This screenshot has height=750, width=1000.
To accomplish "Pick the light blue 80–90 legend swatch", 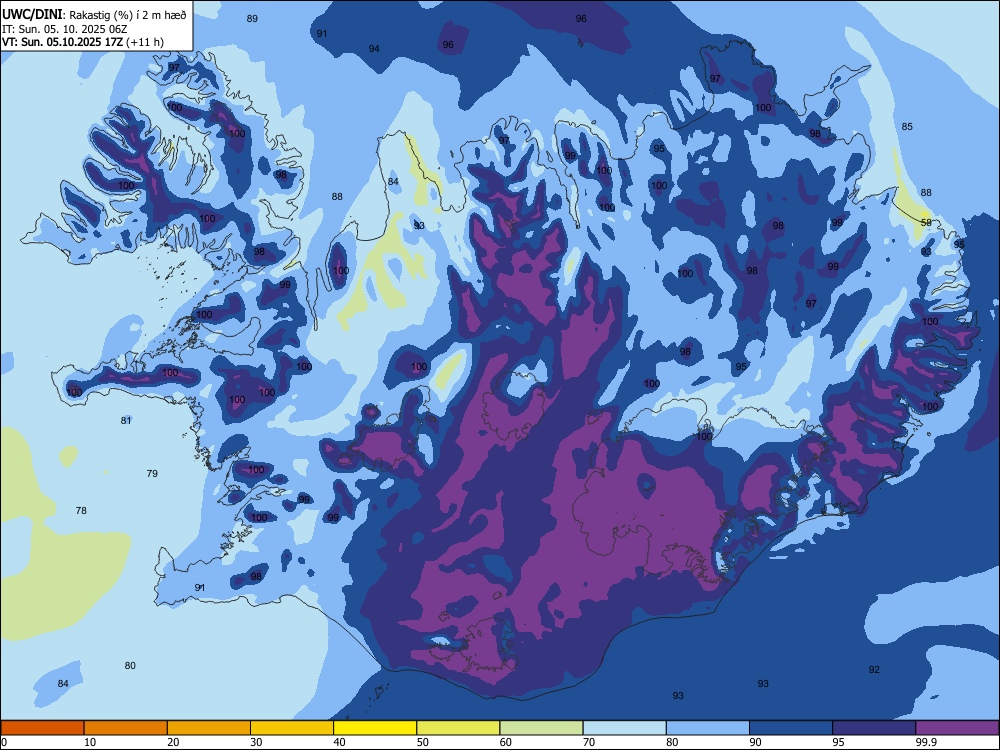I will [x=708, y=728].
